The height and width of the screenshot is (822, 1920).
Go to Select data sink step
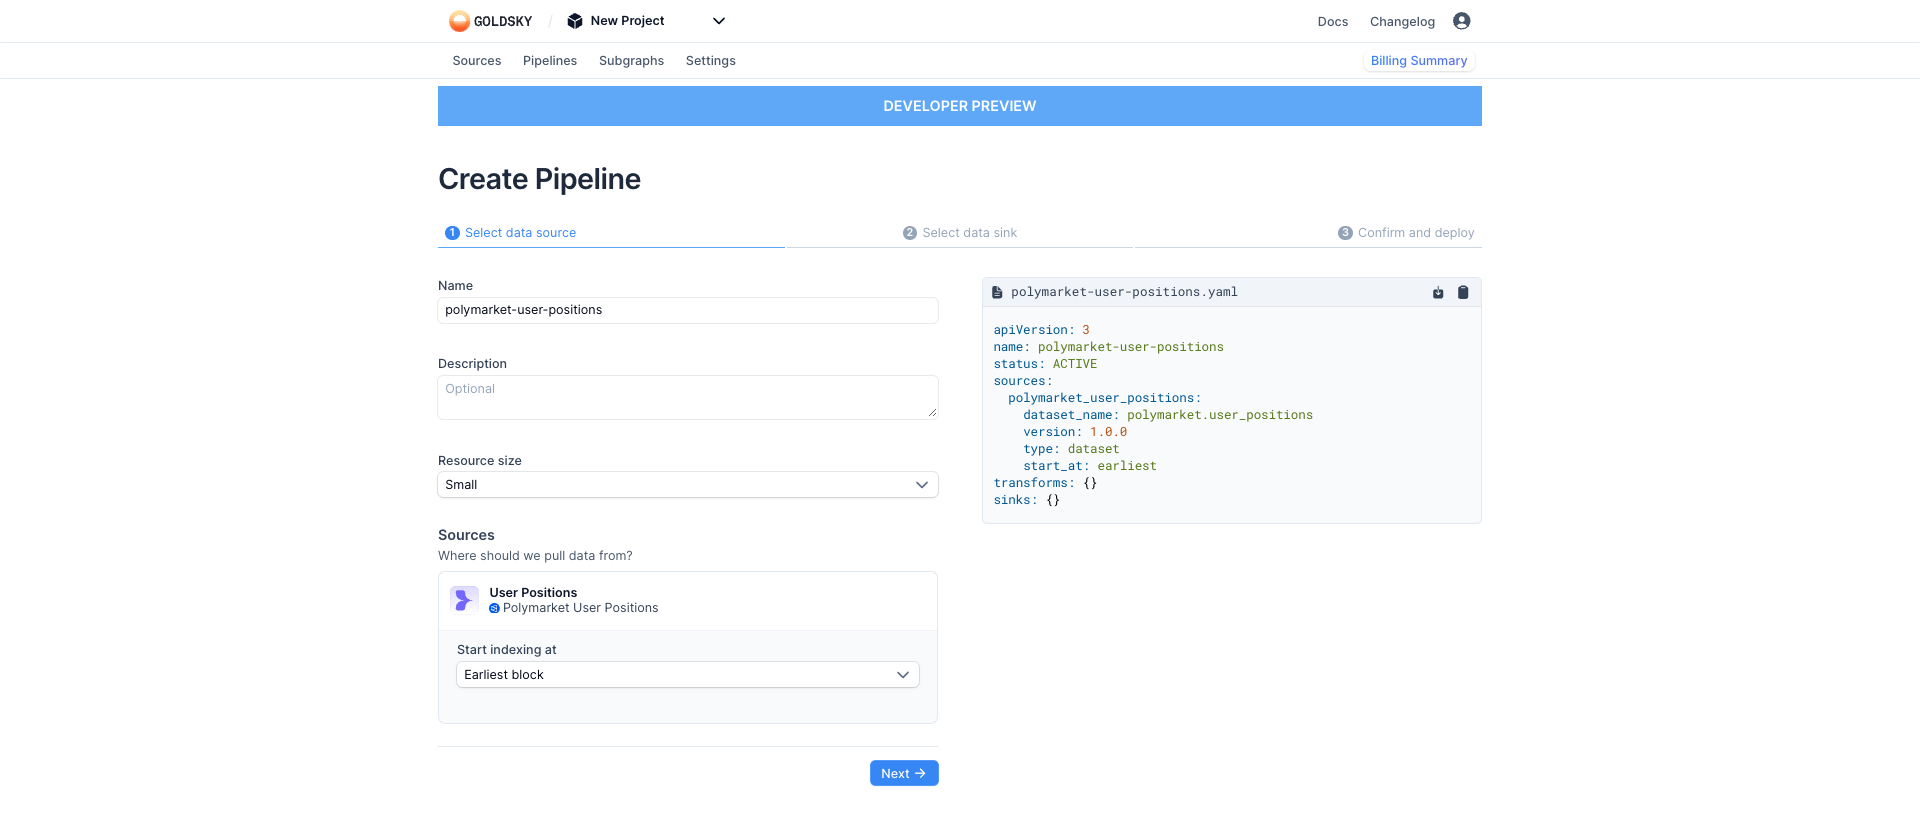960,233
